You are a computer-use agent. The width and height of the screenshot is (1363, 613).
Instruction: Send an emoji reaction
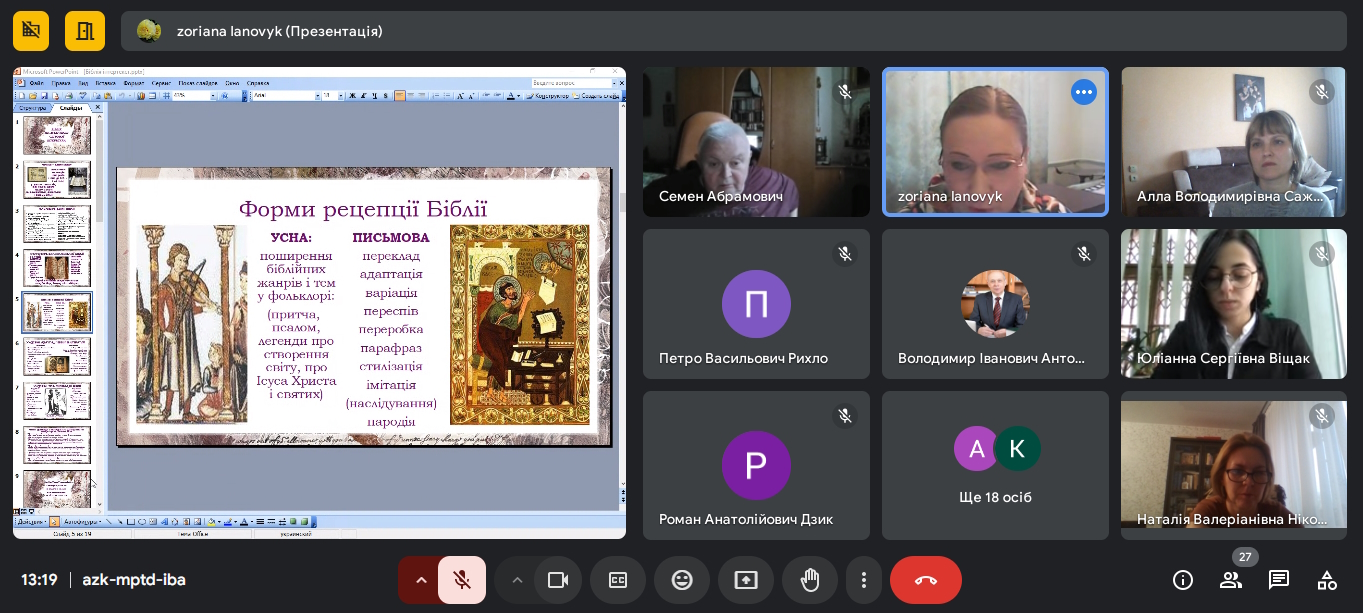(x=682, y=580)
